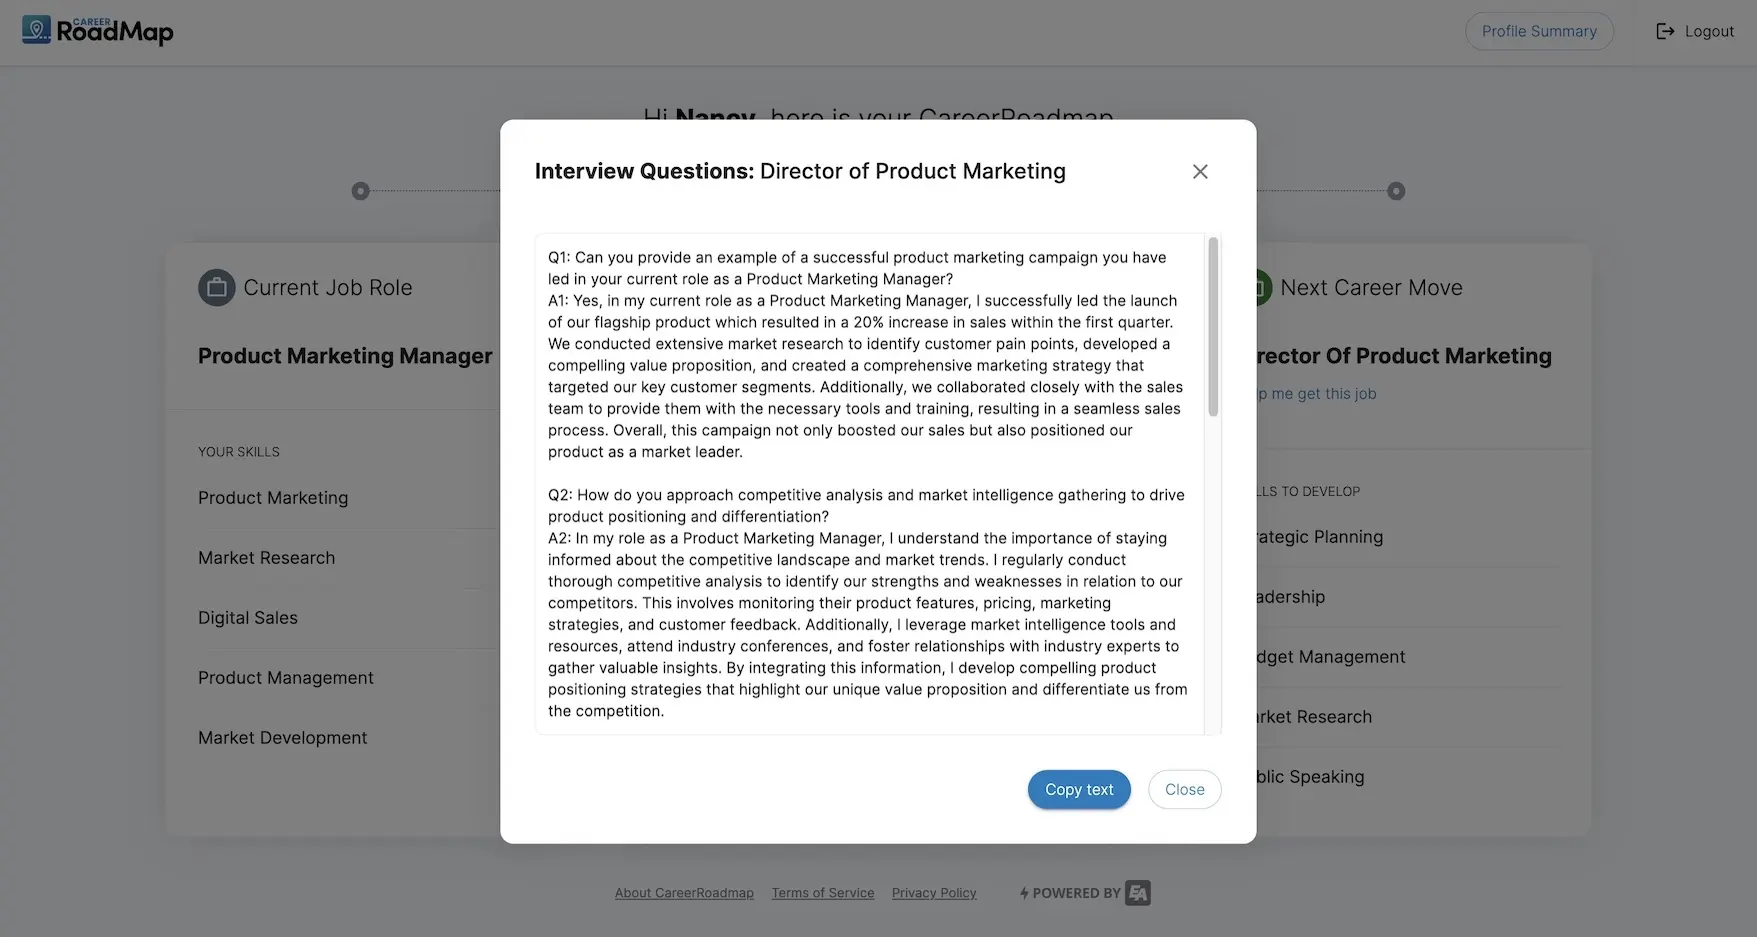Select the Product Management skill
The width and height of the screenshot is (1757, 937).
pos(286,678)
